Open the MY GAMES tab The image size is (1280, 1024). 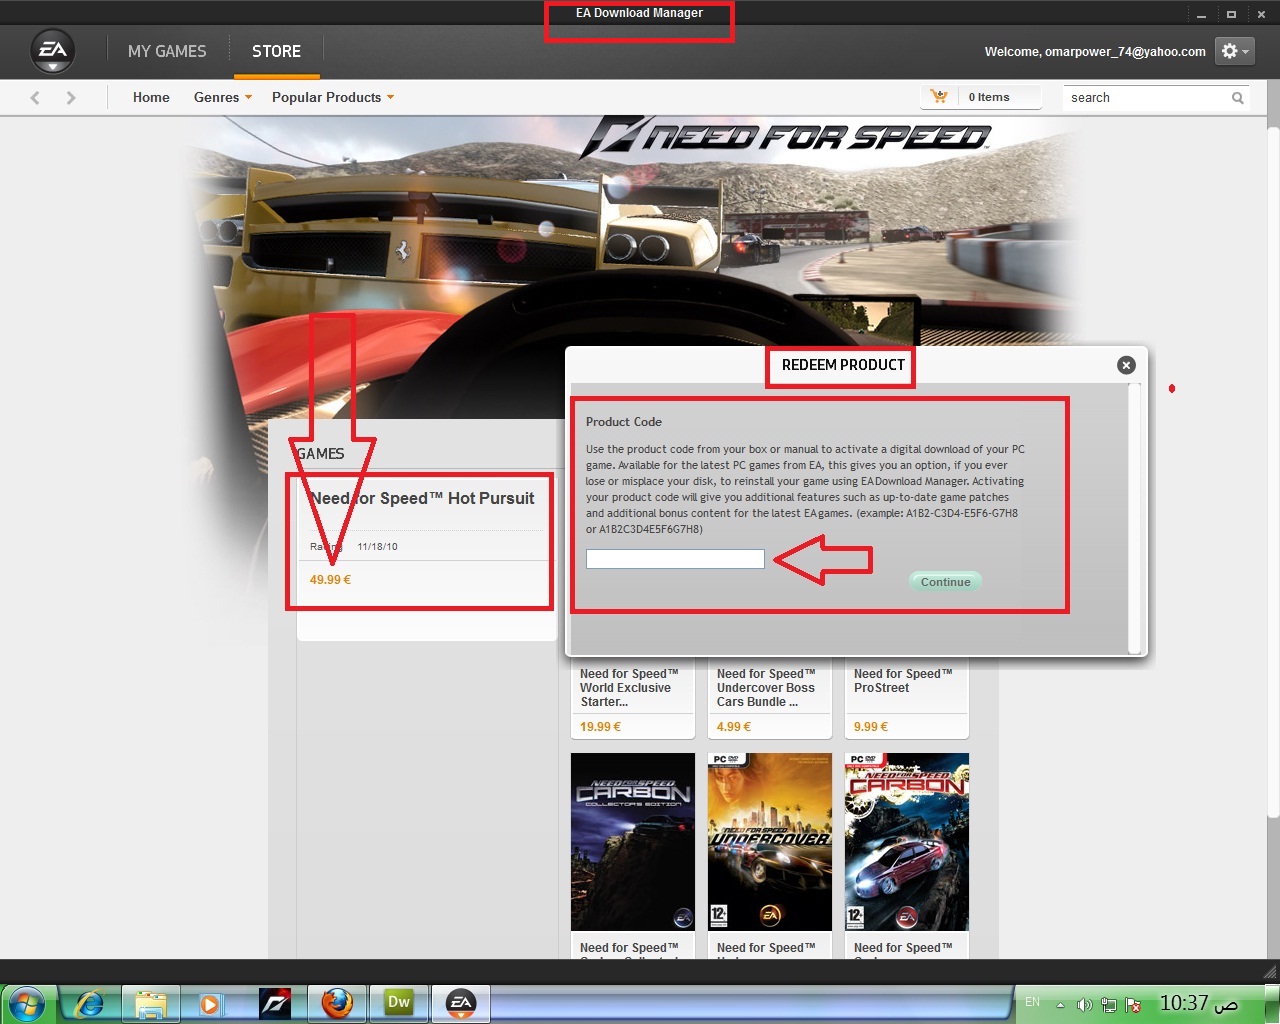(x=167, y=51)
